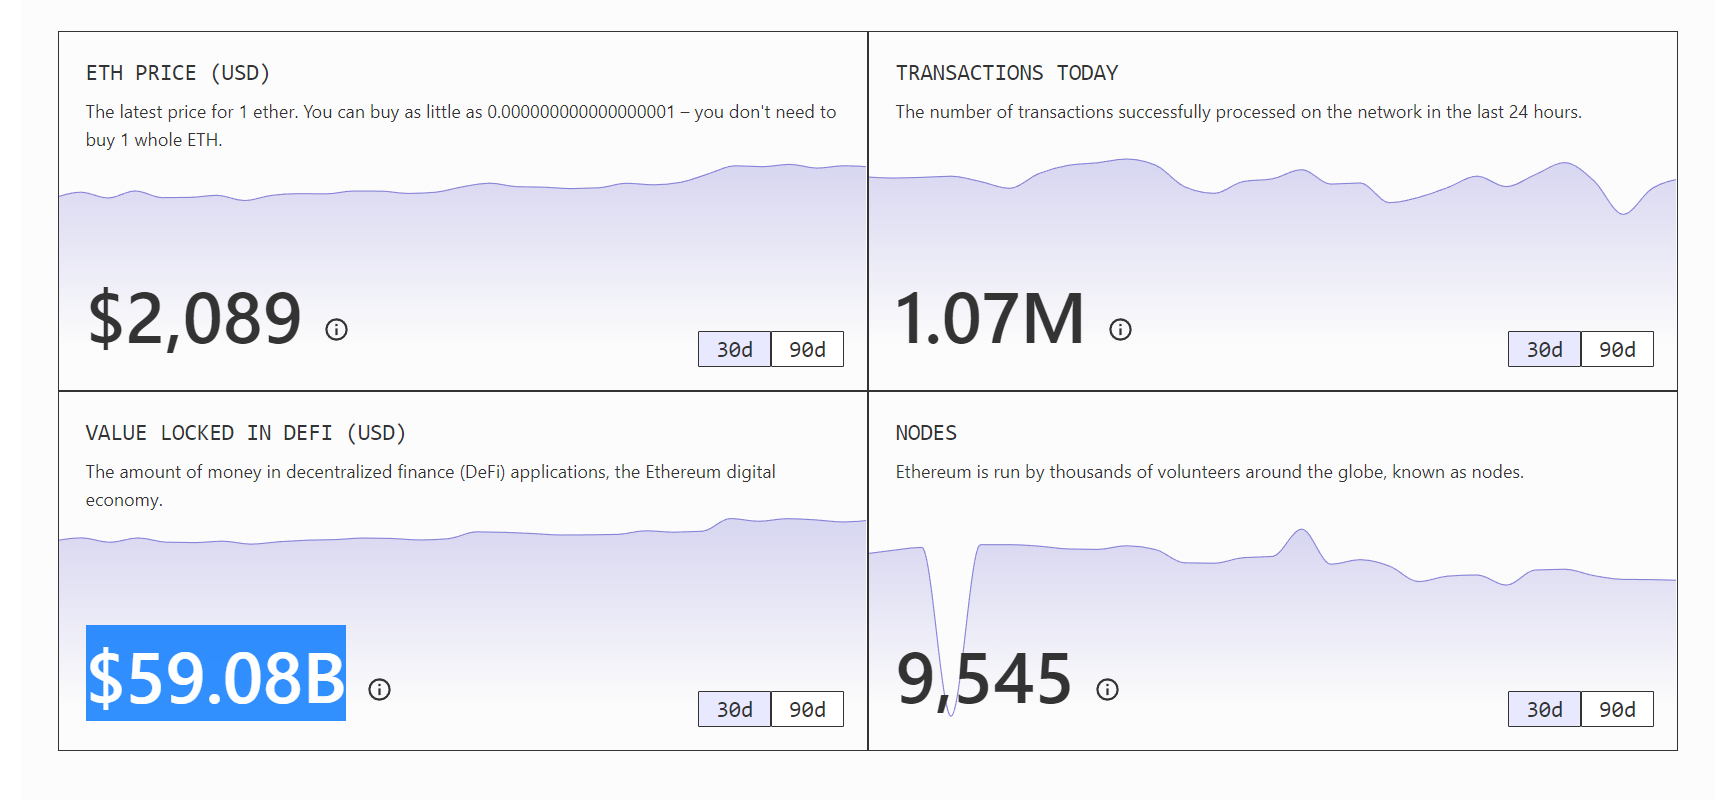Select 90d range for Transactions Today chart
The image size is (1735, 800).
tap(1617, 349)
